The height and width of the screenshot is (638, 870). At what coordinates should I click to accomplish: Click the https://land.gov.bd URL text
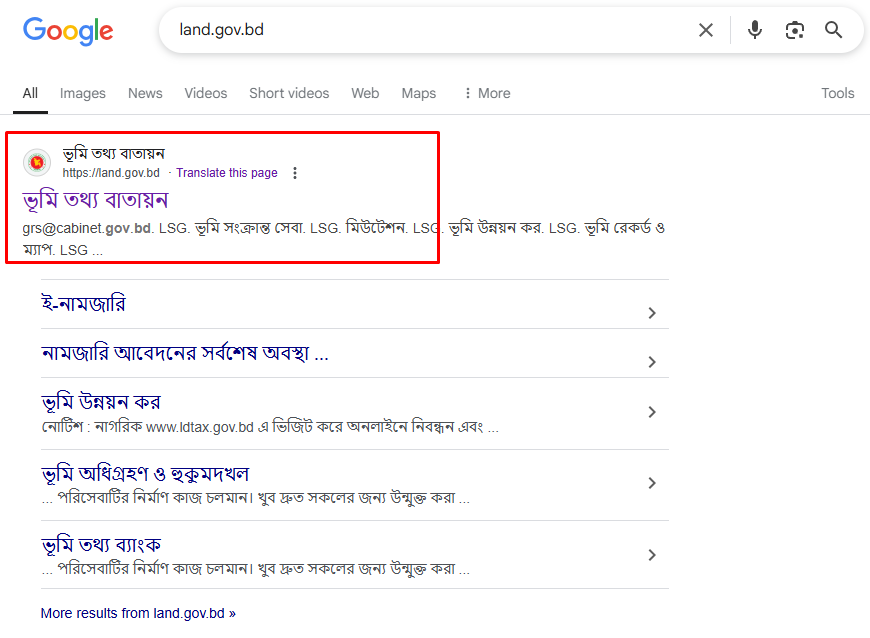pos(111,173)
